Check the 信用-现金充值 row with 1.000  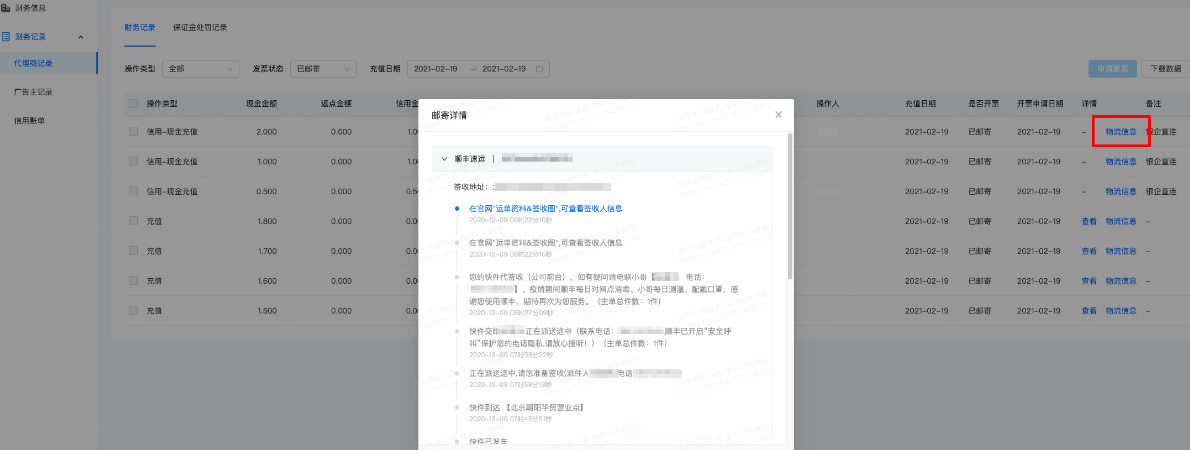(x=134, y=162)
